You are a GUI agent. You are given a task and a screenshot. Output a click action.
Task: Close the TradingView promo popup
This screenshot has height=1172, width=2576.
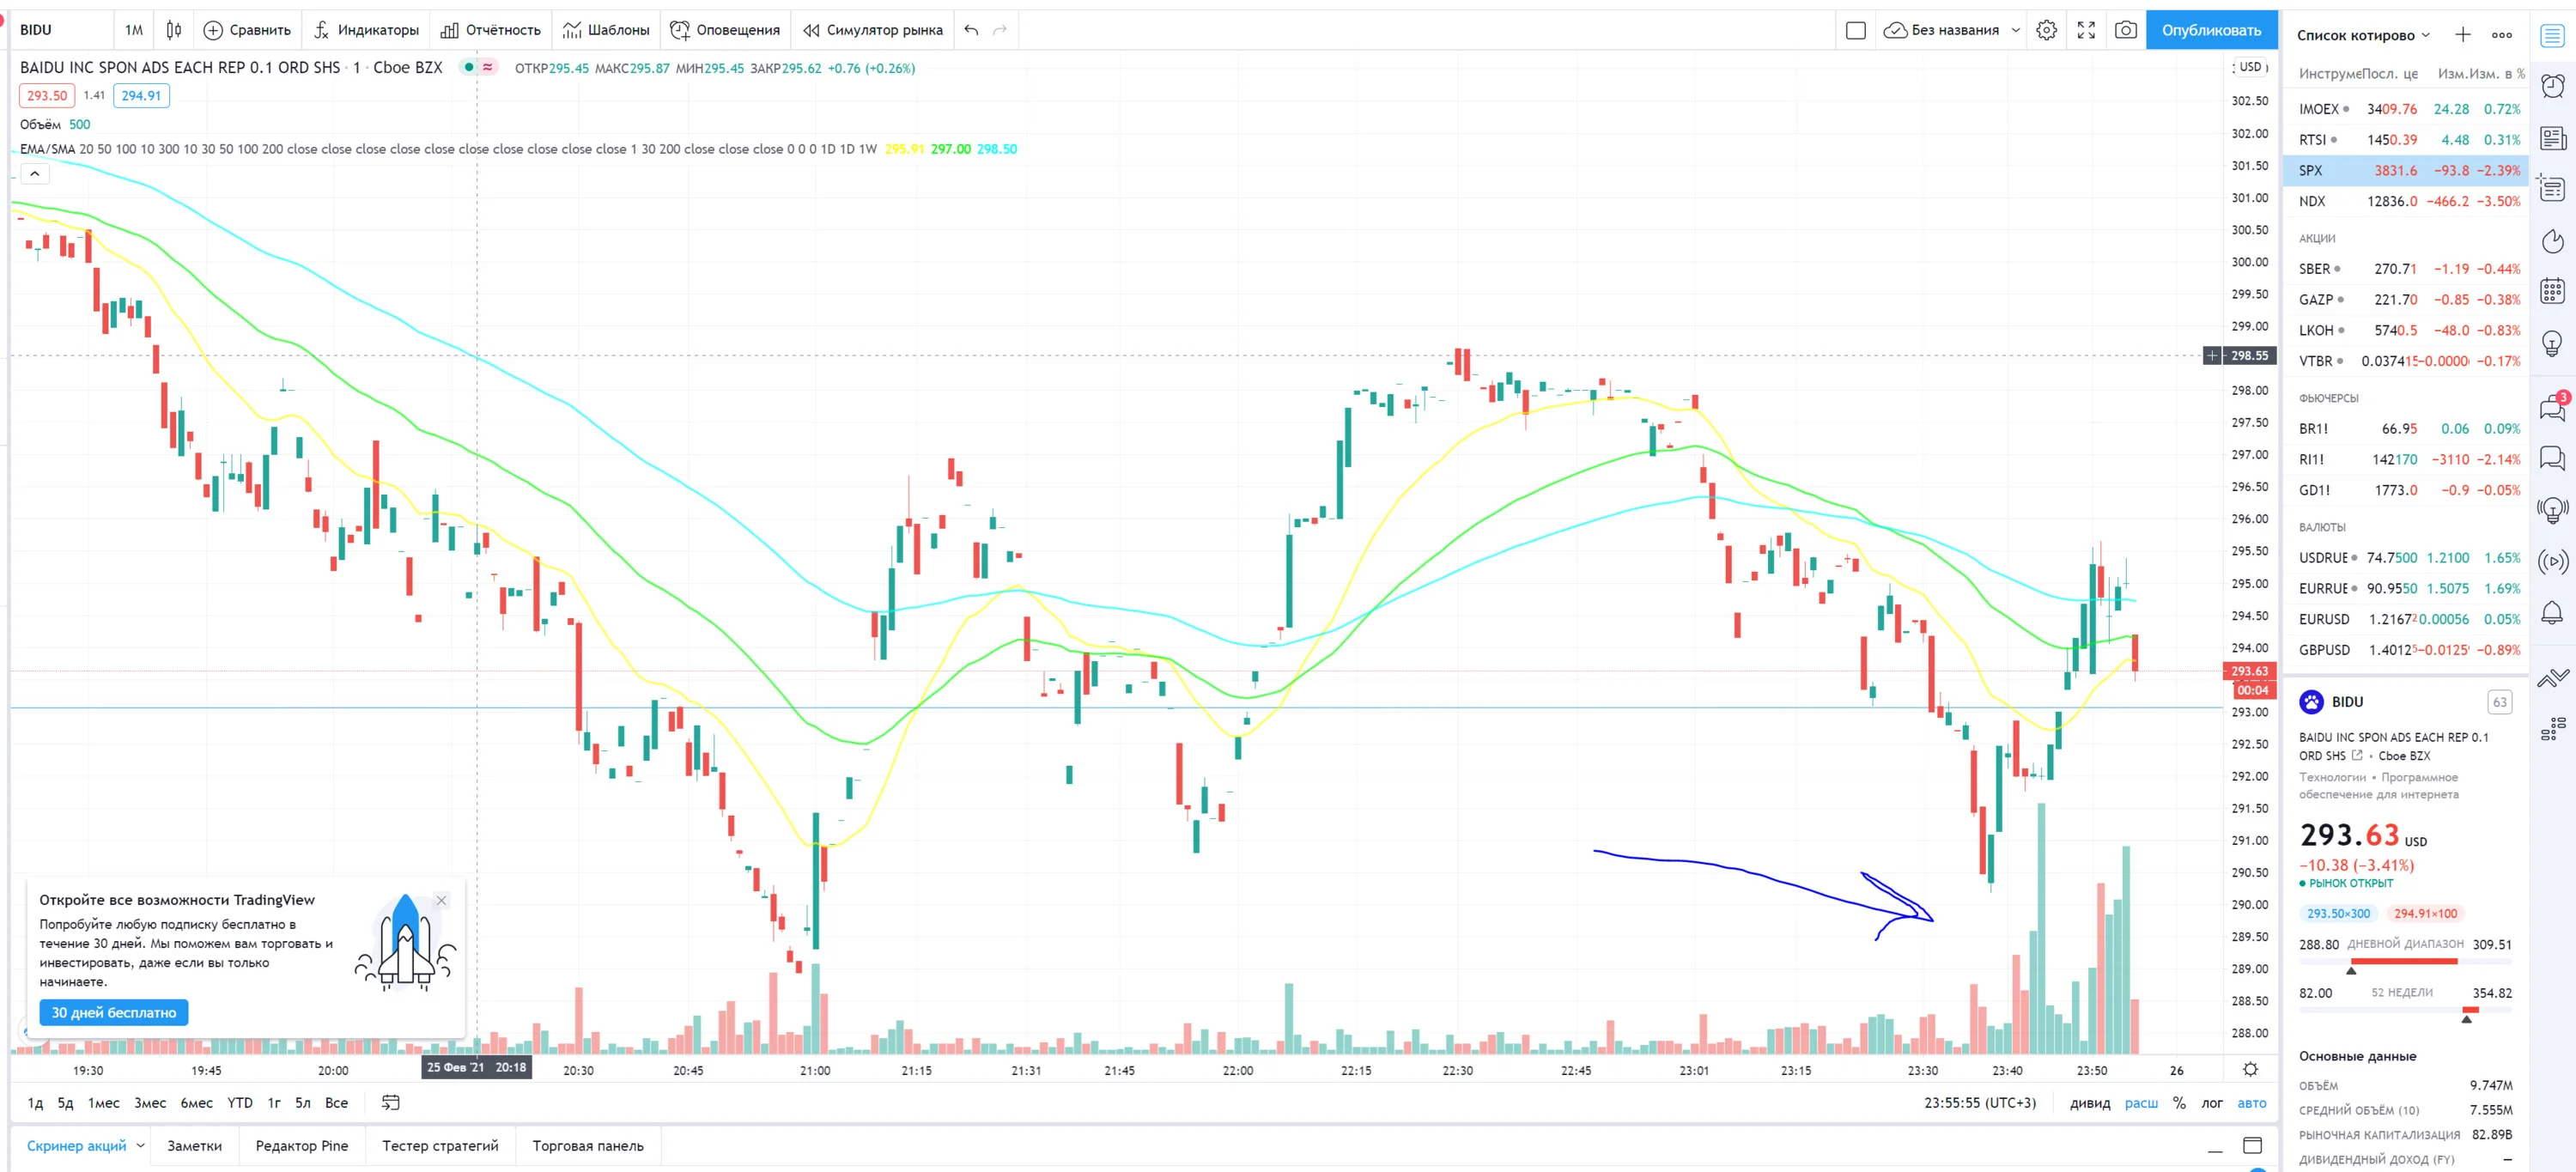(x=441, y=900)
